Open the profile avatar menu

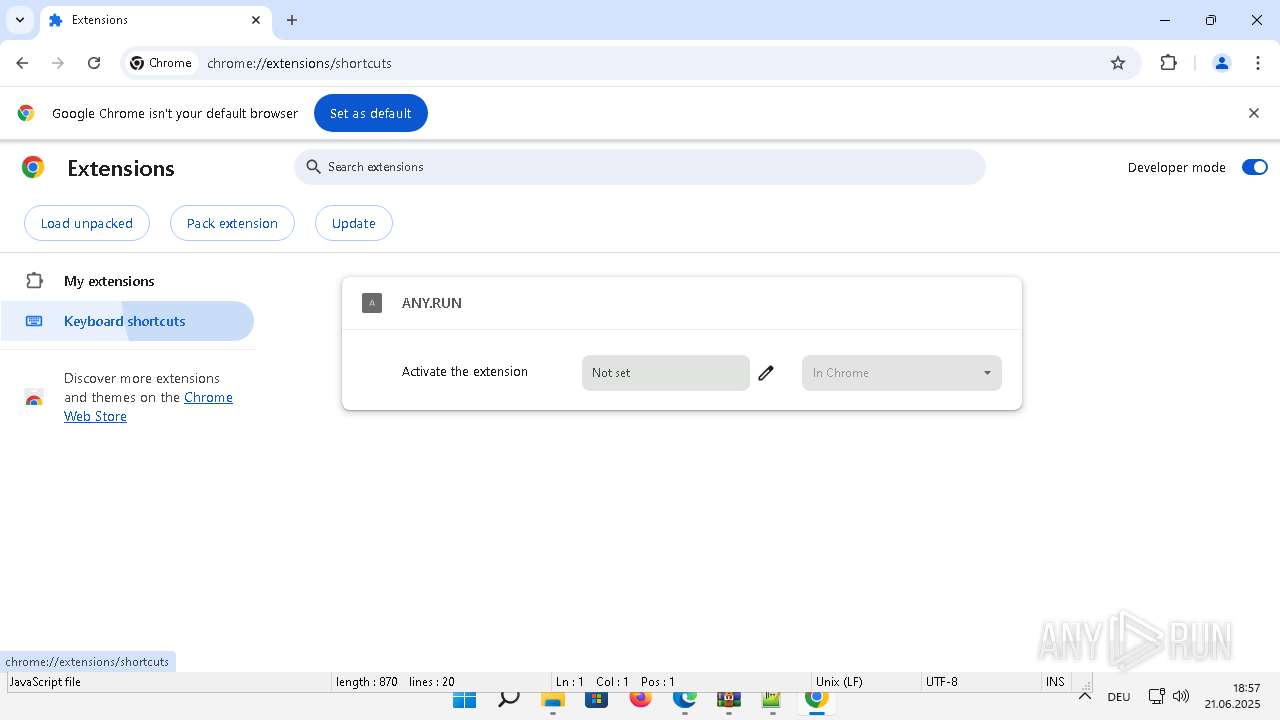(1222, 63)
